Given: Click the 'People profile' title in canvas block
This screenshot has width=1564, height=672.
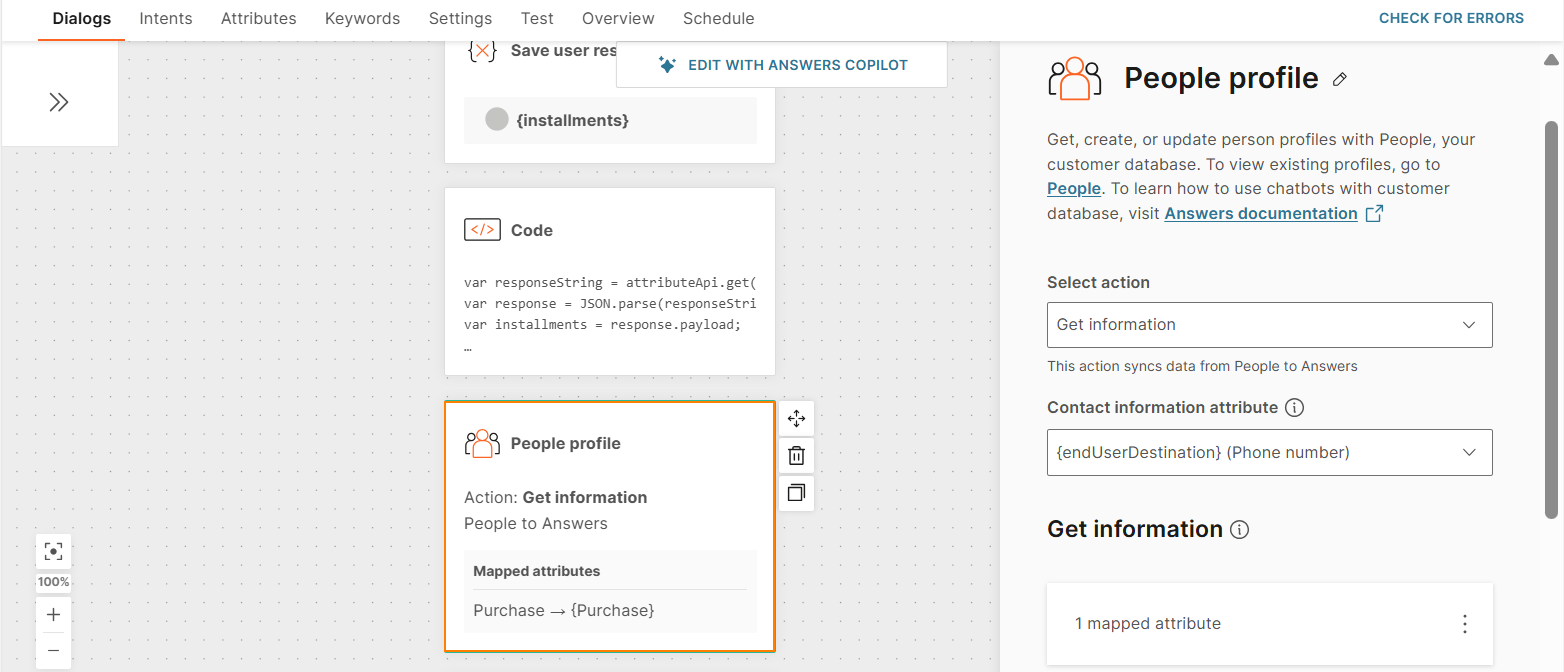Looking at the screenshot, I should tap(566, 444).
